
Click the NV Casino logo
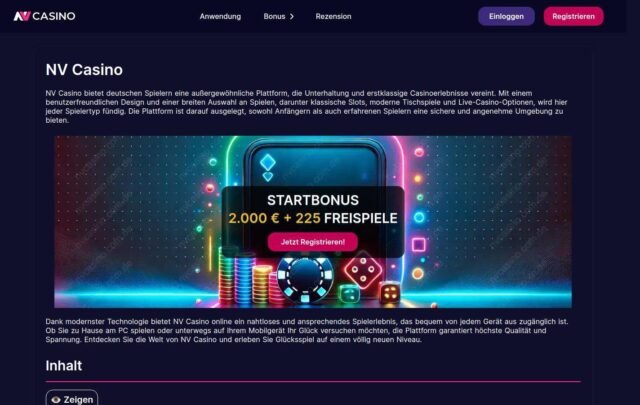coord(44,16)
